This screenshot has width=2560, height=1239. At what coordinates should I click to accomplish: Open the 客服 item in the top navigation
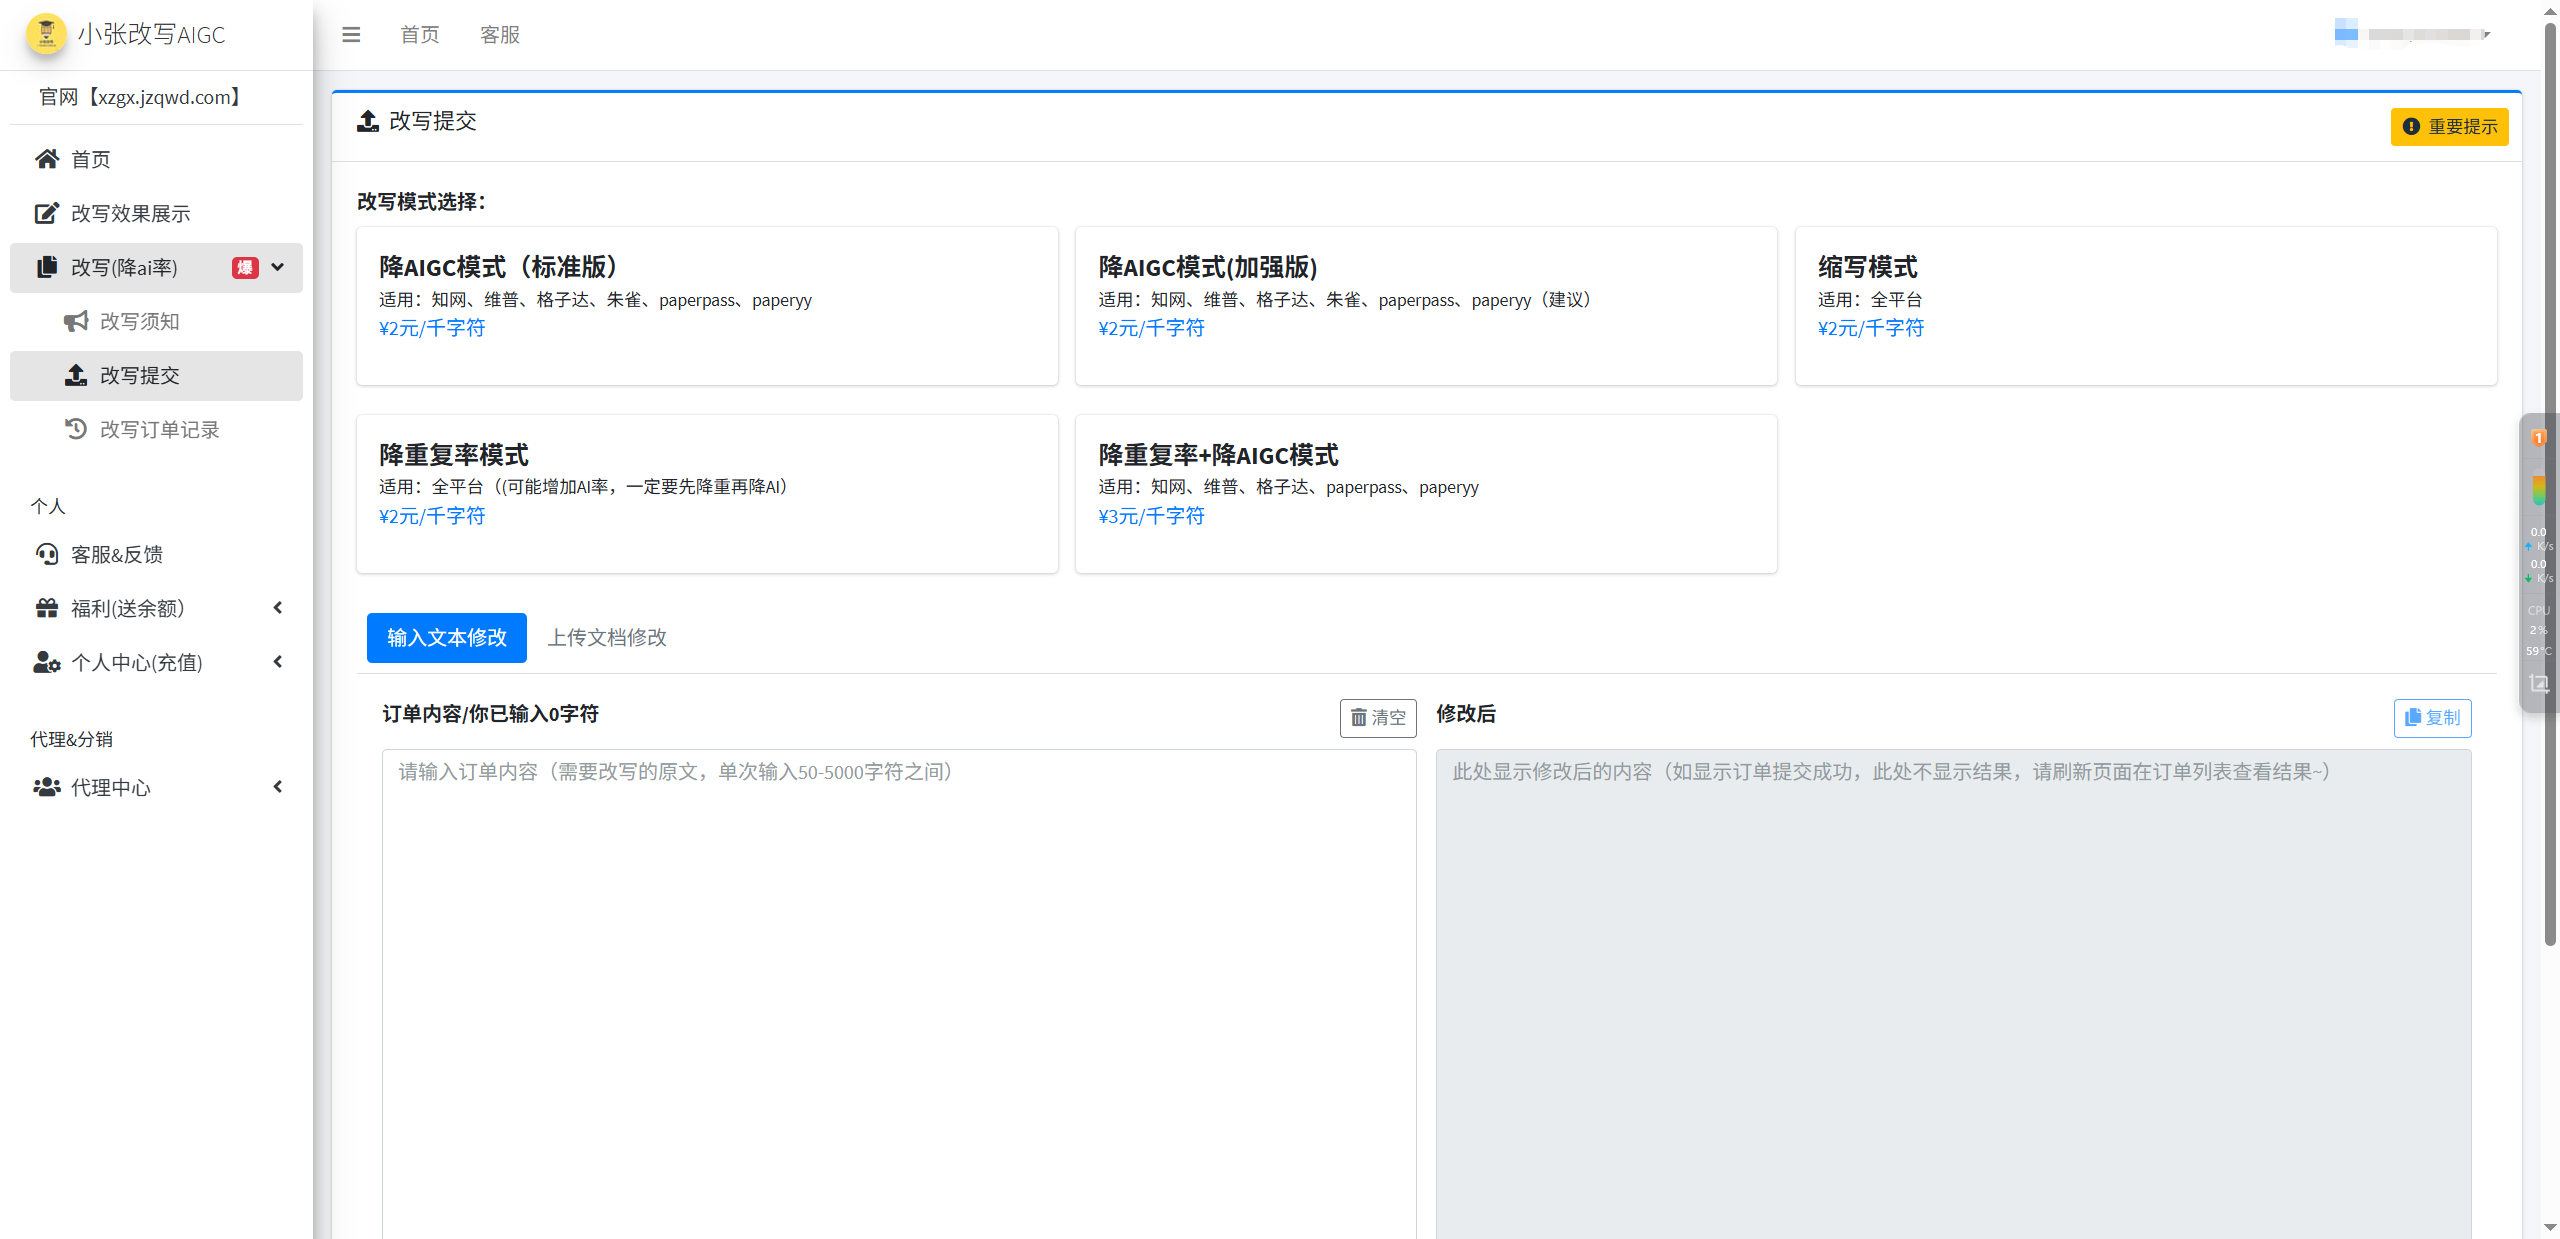pos(500,34)
